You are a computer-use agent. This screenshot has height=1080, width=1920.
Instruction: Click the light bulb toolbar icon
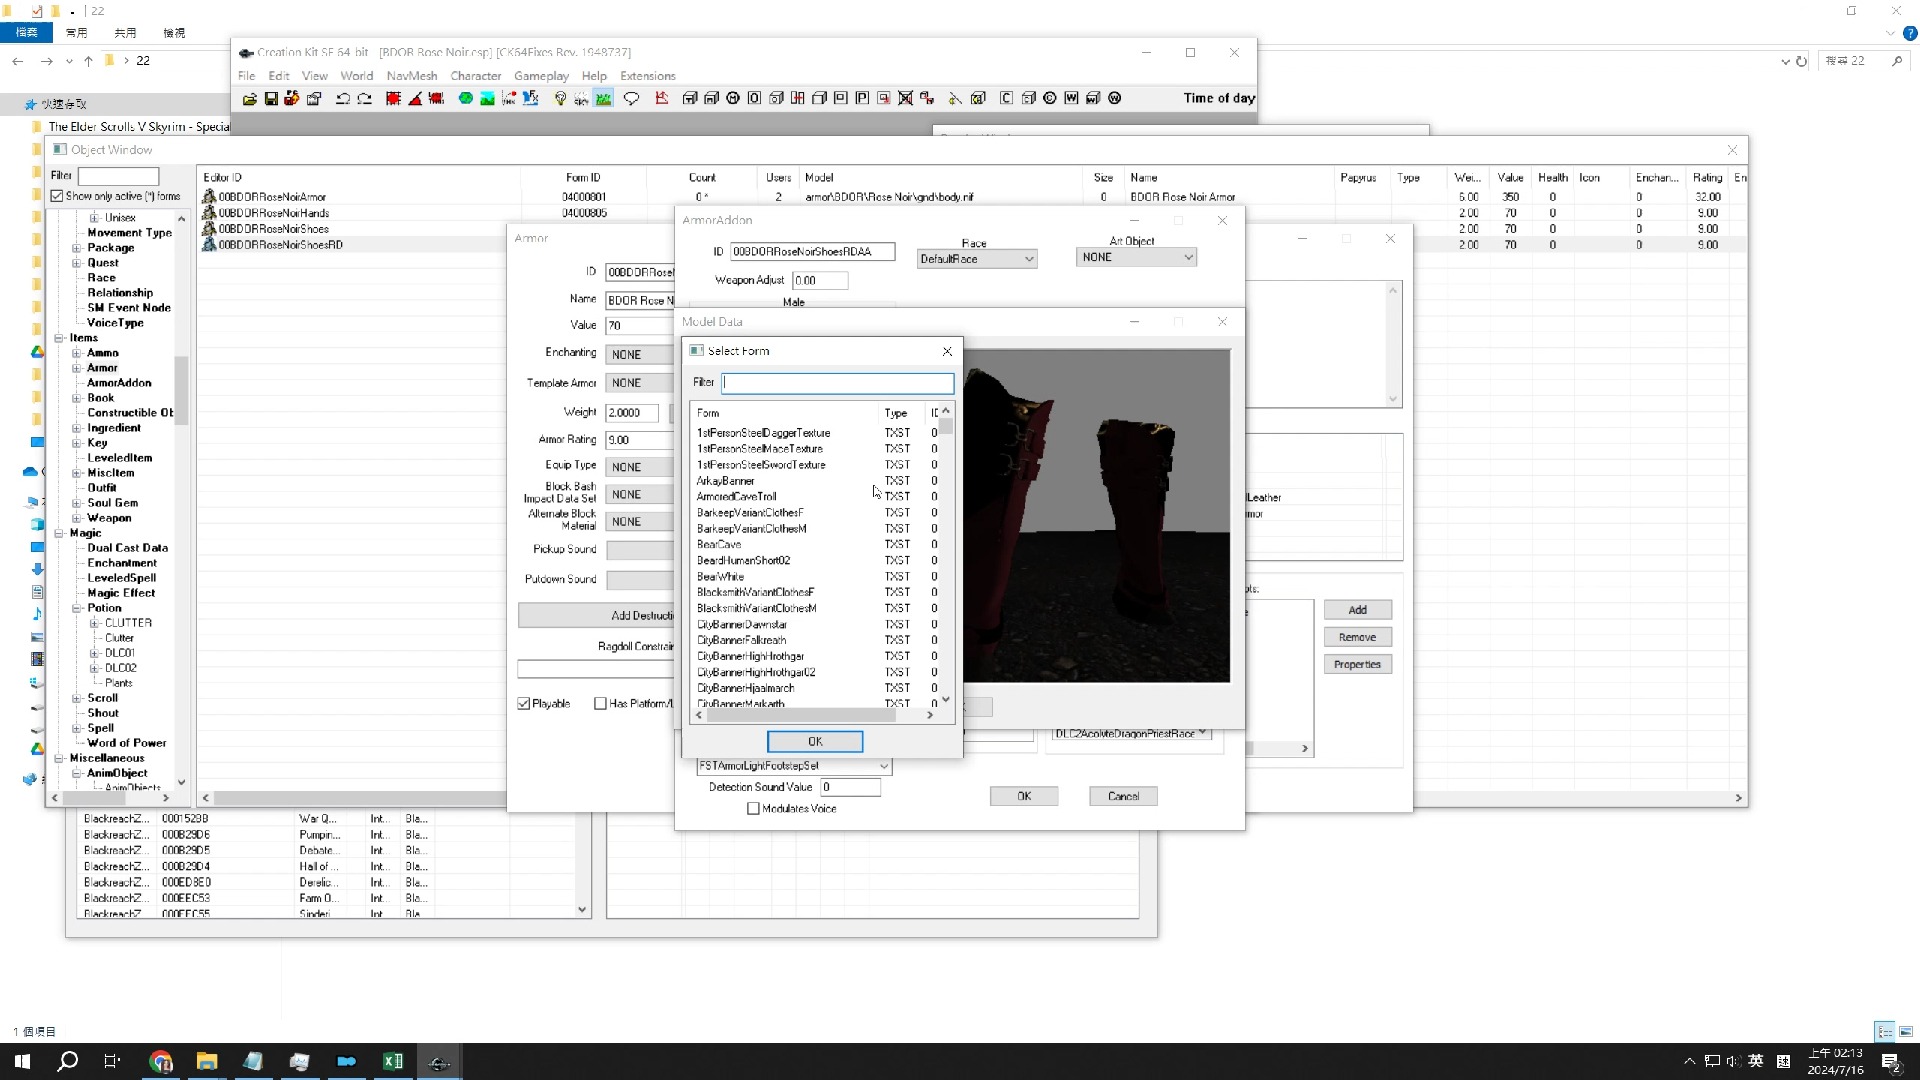click(x=560, y=98)
